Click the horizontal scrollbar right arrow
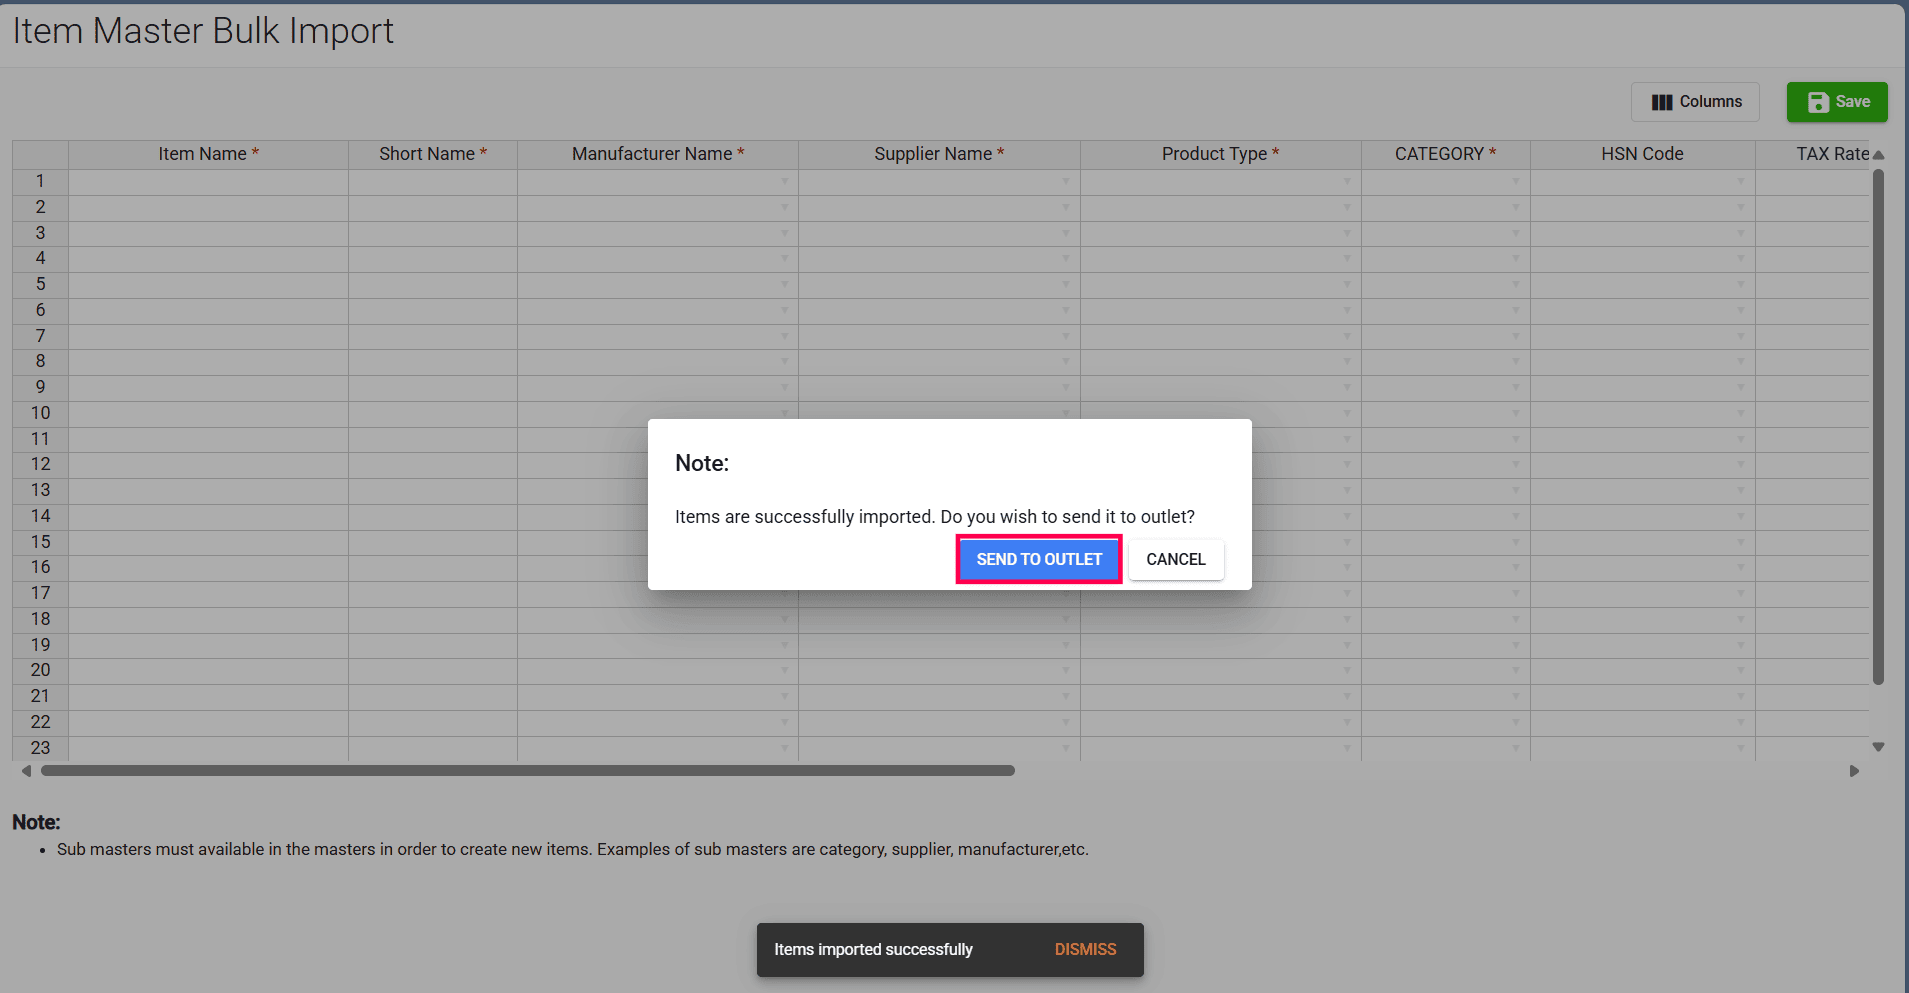1909x993 pixels. pos(1854,771)
